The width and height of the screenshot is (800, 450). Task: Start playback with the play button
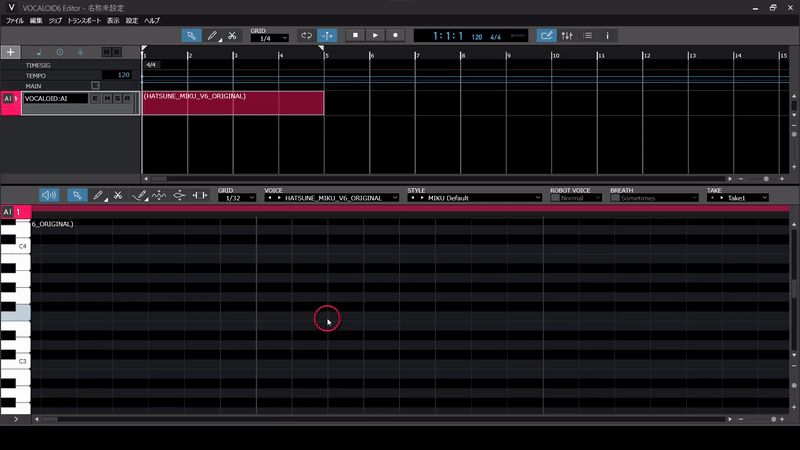click(x=375, y=35)
